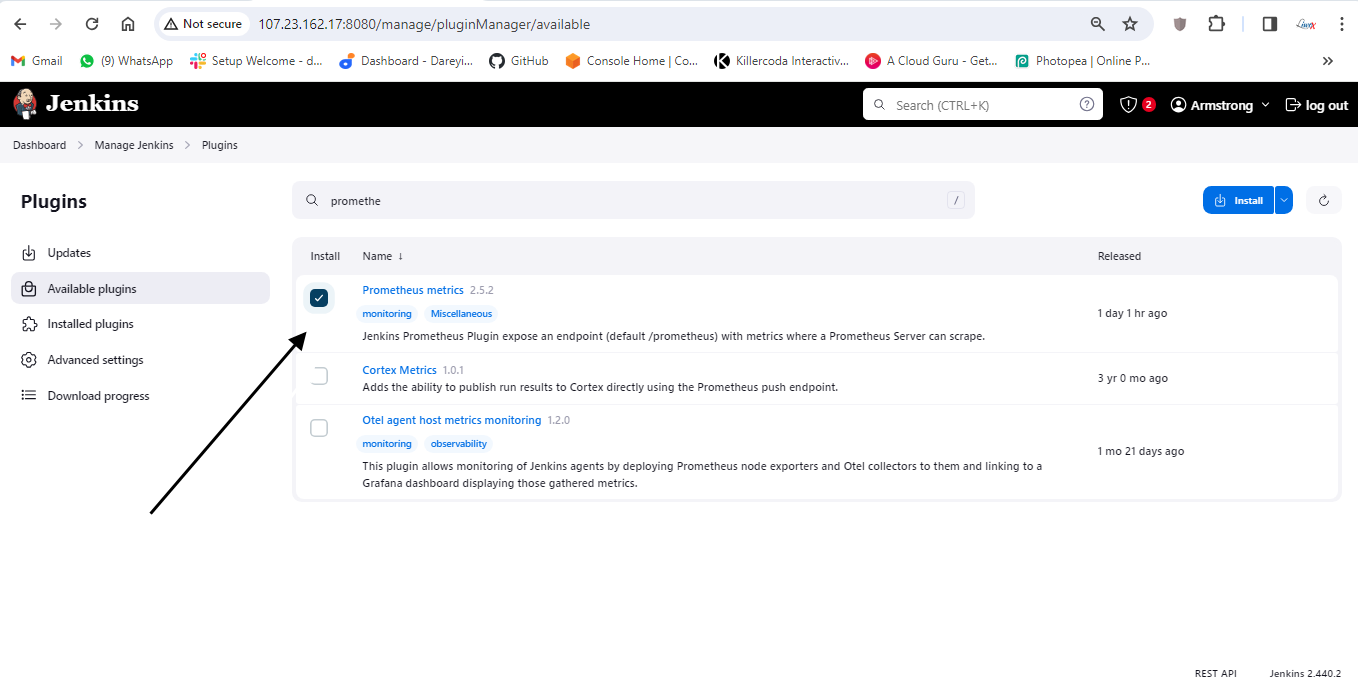Open security warnings shield icon

[x=1128, y=105]
